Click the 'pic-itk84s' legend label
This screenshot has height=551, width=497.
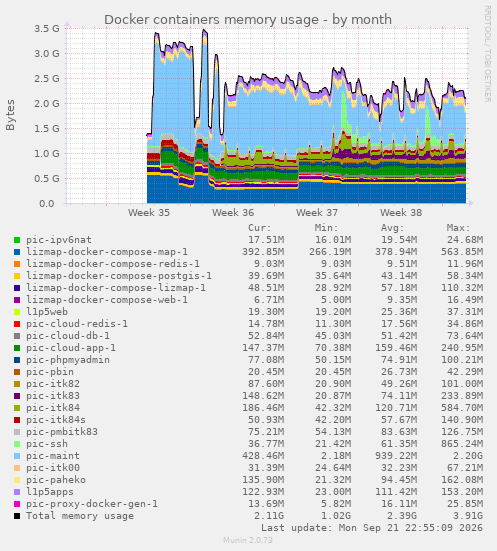point(56,420)
